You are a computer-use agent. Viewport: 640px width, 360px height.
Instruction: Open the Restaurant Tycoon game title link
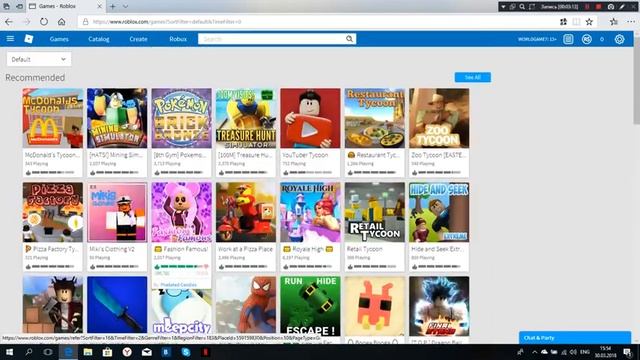375,155
